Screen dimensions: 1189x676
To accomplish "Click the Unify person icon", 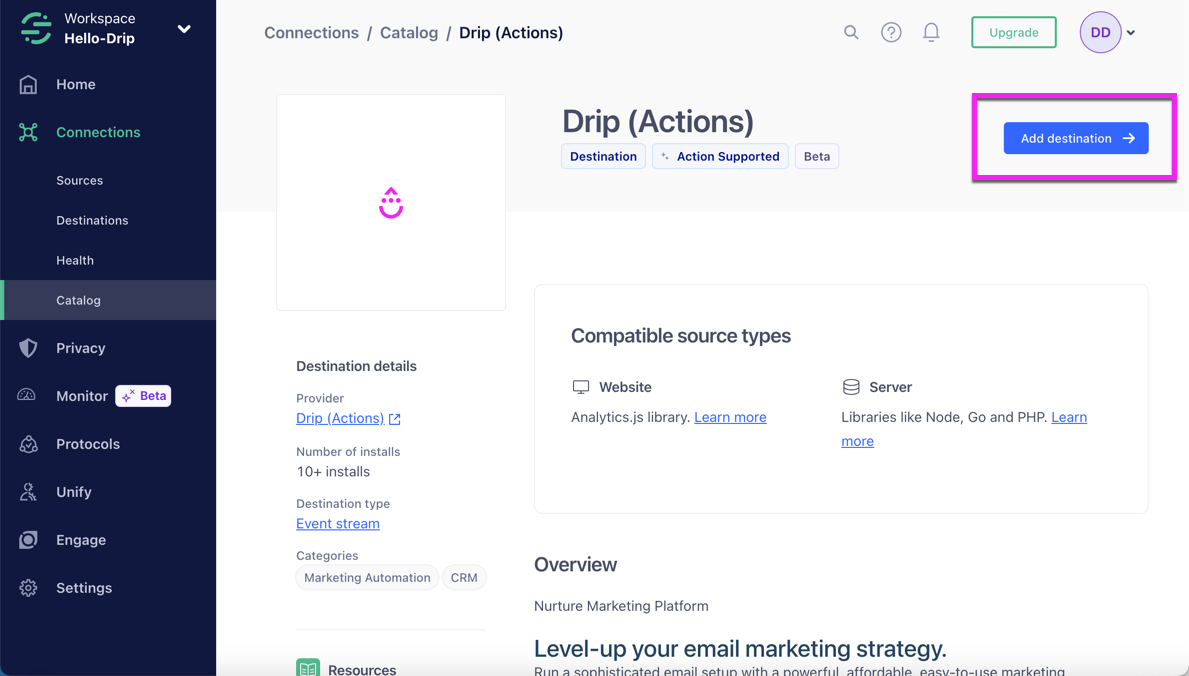I will click(x=28, y=492).
